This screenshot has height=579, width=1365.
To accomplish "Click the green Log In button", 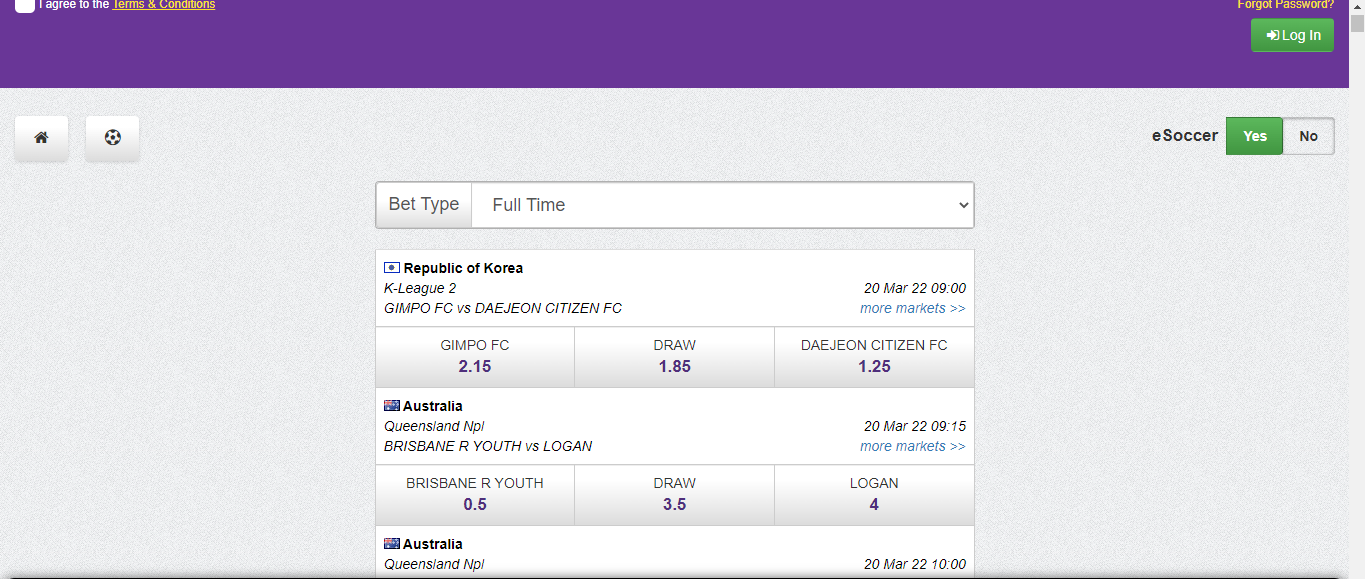I will click(x=1292, y=35).
